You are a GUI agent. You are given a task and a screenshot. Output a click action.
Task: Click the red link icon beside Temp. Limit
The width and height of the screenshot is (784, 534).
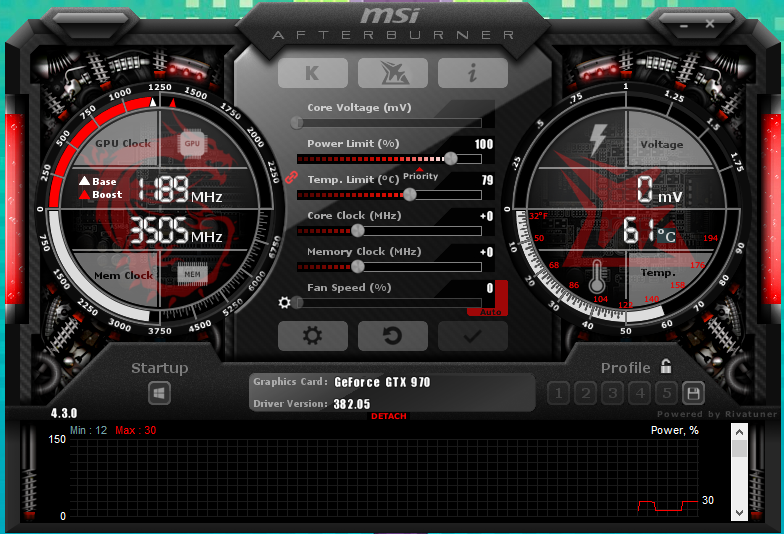(292, 177)
